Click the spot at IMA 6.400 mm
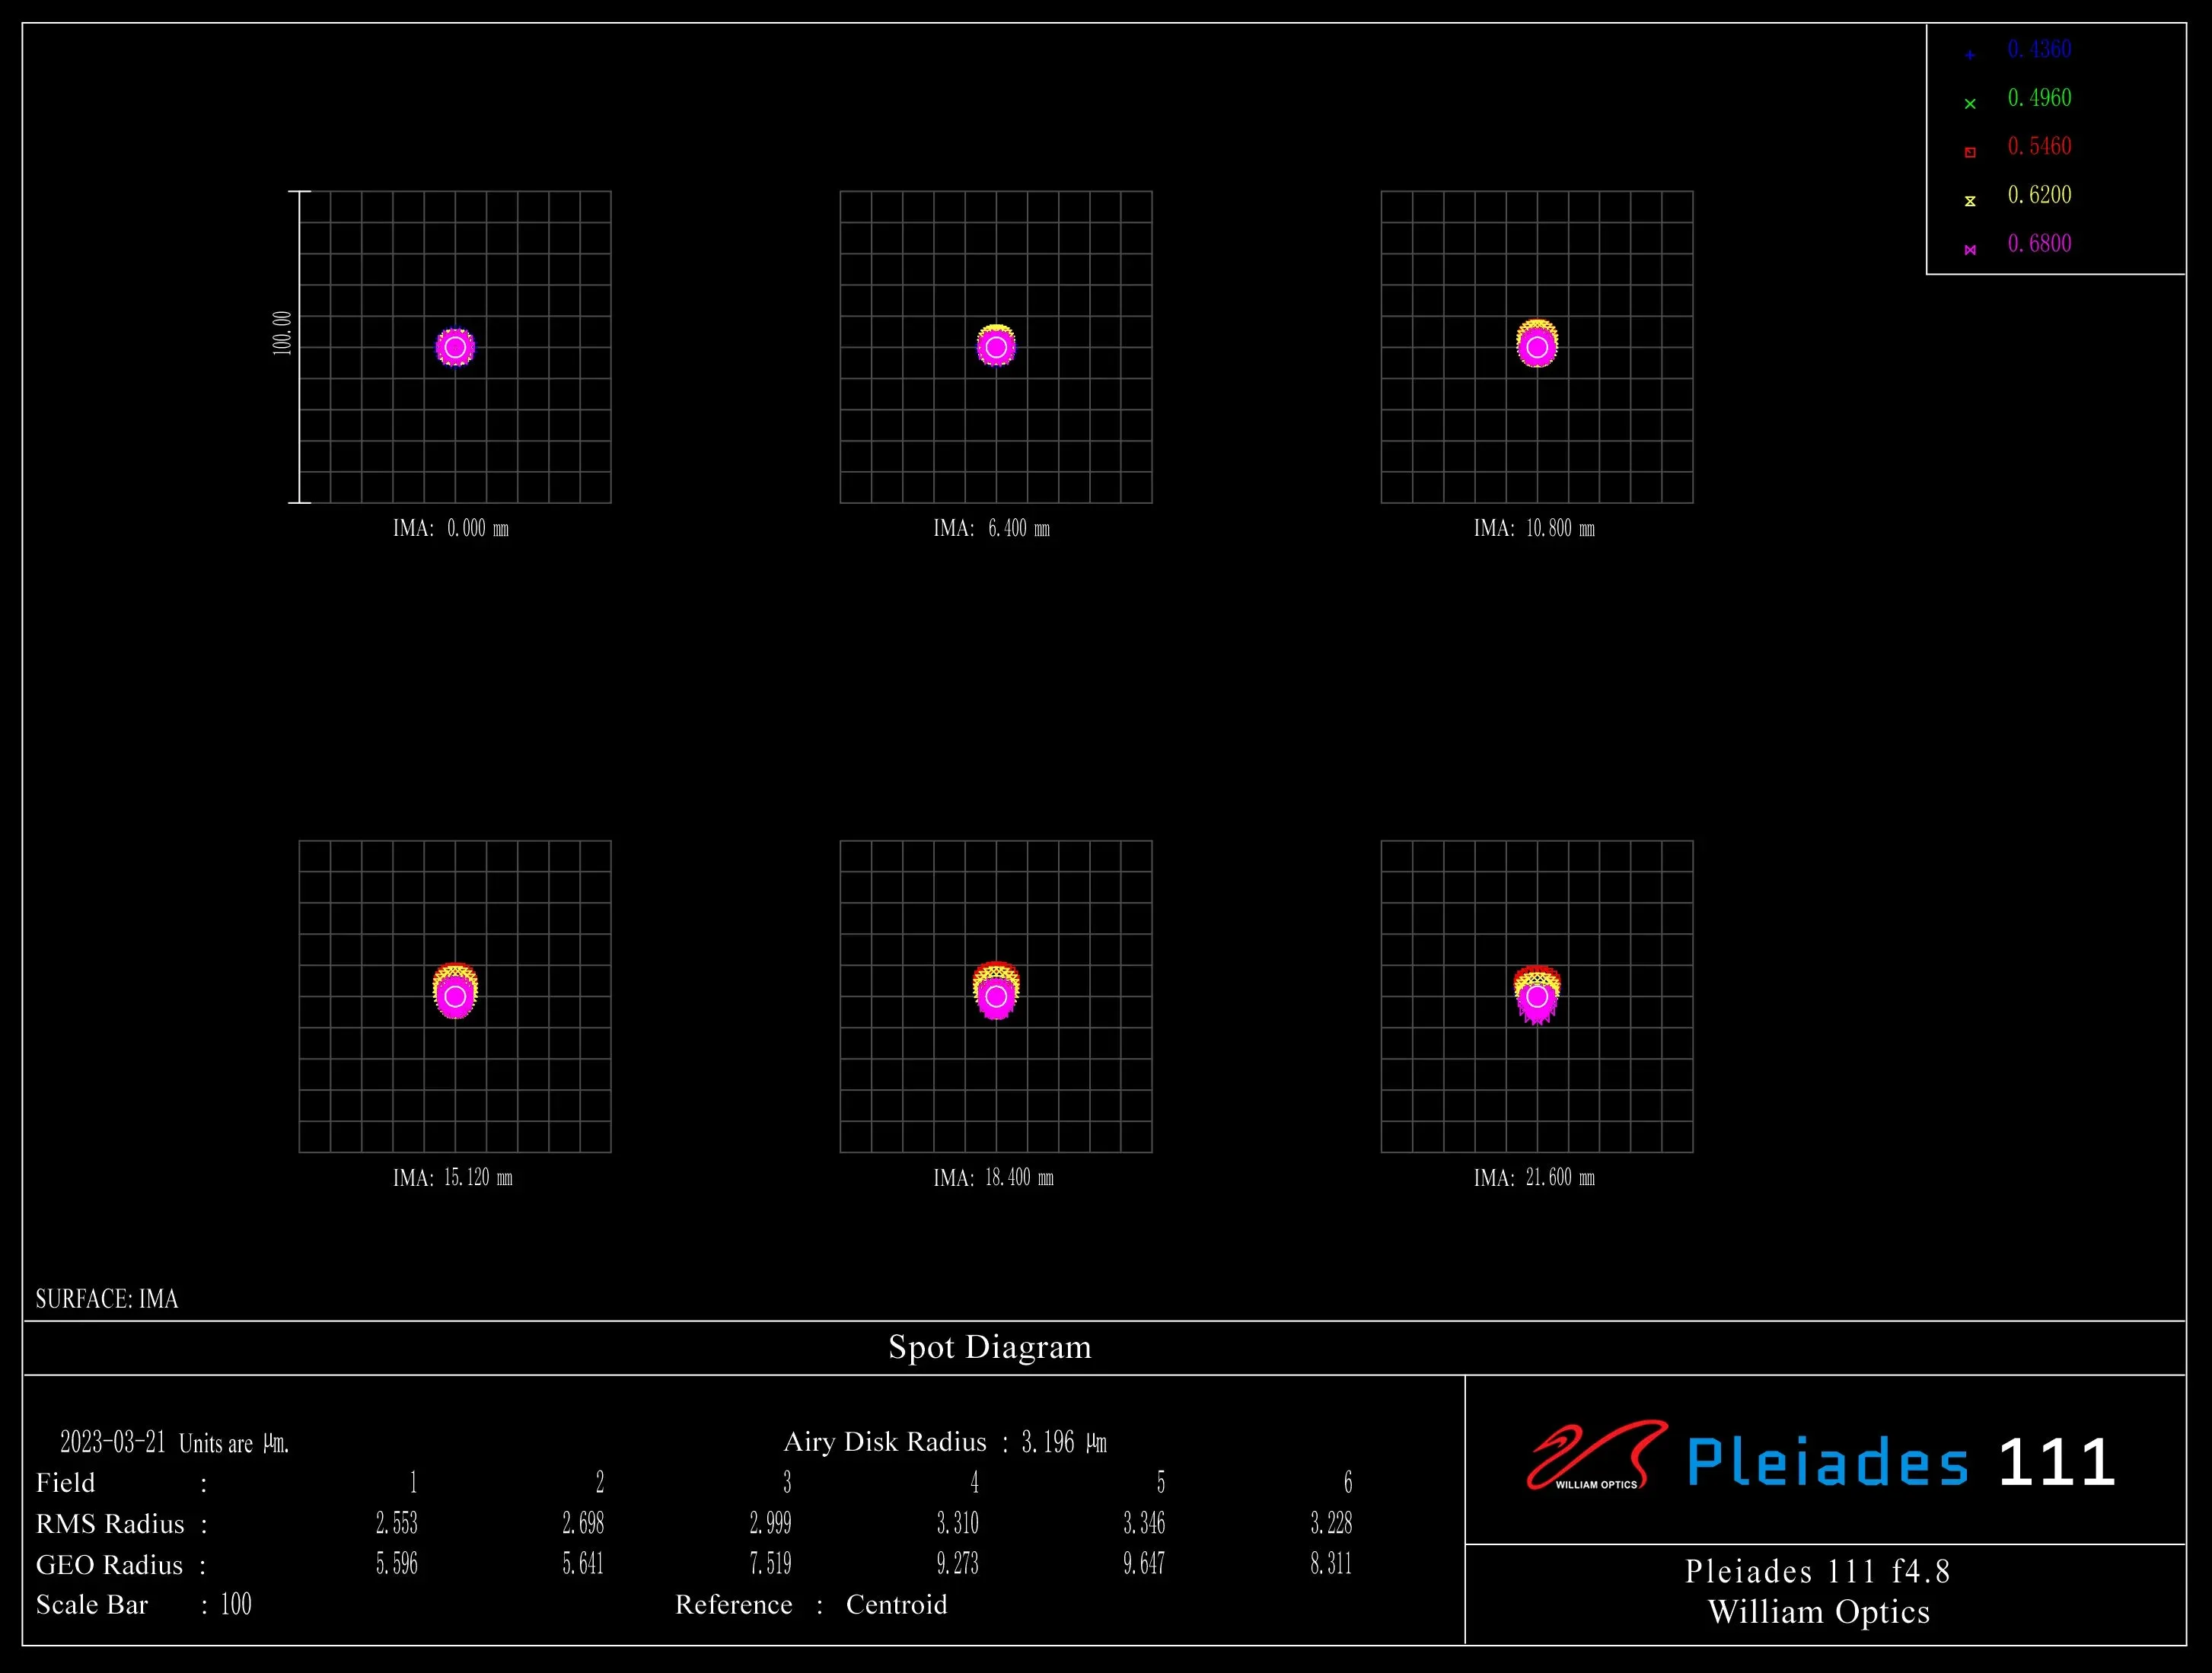 click(x=996, y=345)
